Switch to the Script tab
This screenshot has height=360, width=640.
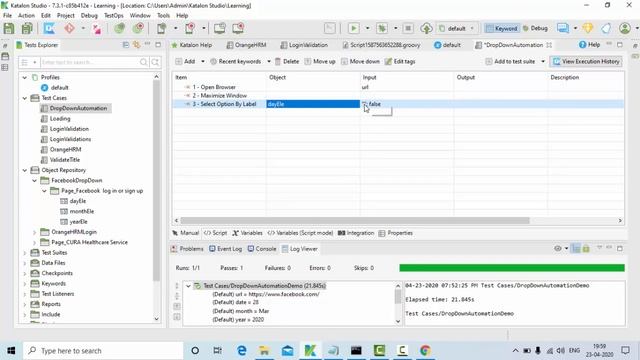click(x=215, y=233)
